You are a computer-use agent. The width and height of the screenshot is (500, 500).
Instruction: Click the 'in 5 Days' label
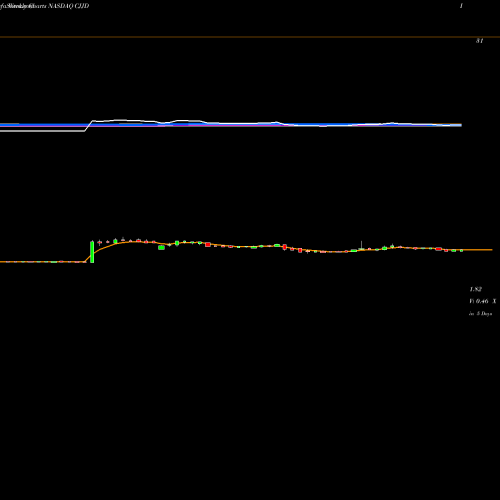(480, 314)
